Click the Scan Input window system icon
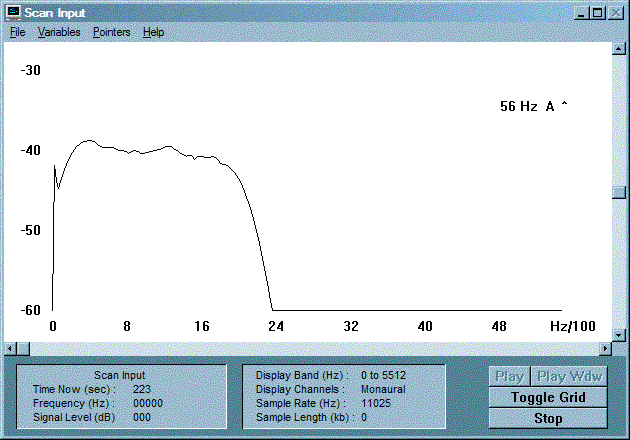Viewport: 630px width, 440px height. pos(13,12)
